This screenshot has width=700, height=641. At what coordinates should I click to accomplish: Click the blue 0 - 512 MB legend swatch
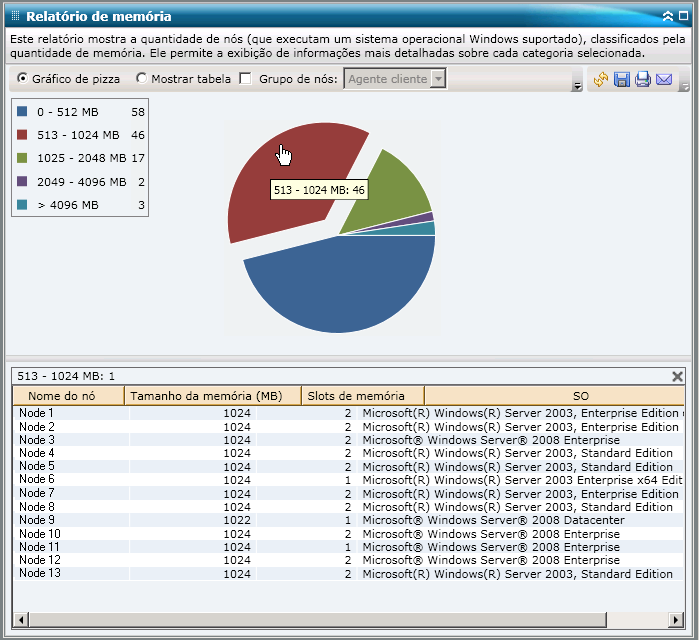[23, 113]
